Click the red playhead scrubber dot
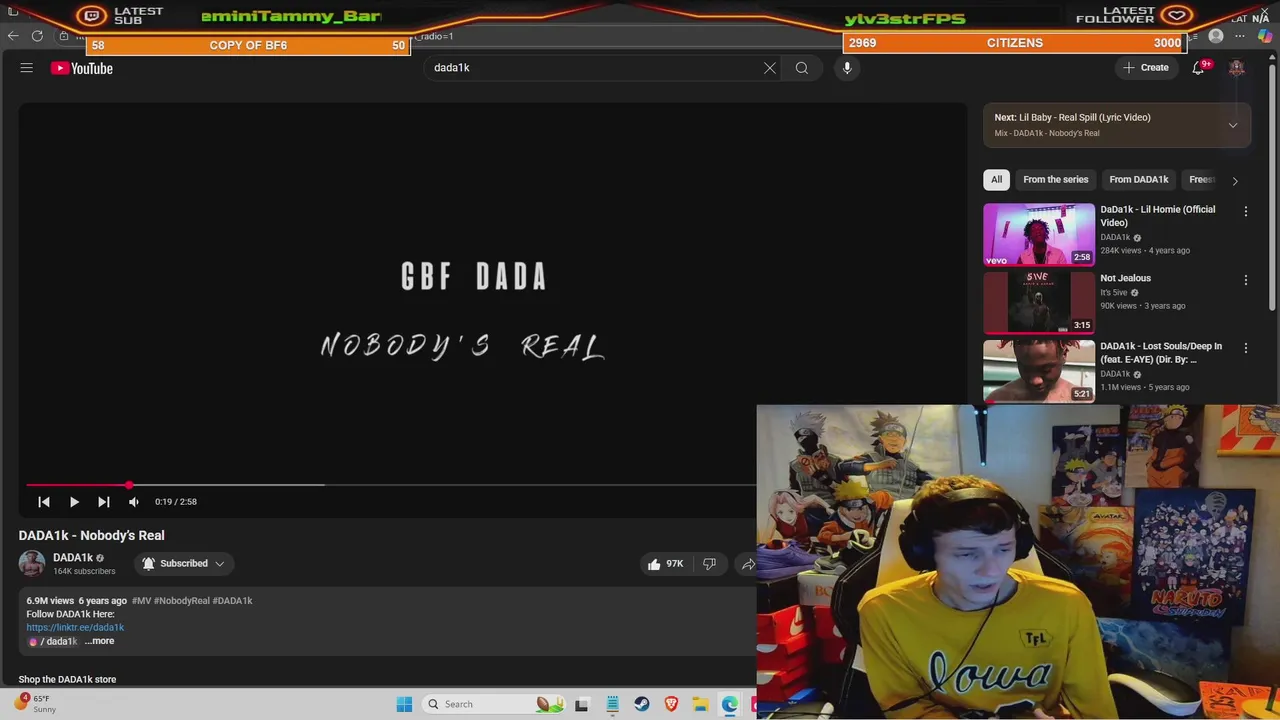 129,485
